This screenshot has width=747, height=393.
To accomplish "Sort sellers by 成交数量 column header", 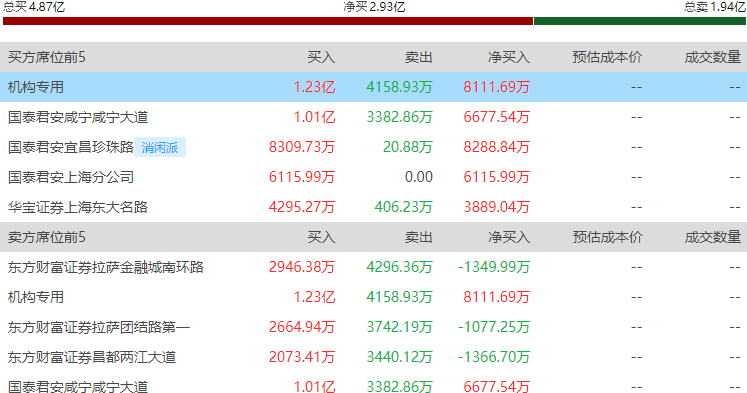I will (x=713, y=237).
